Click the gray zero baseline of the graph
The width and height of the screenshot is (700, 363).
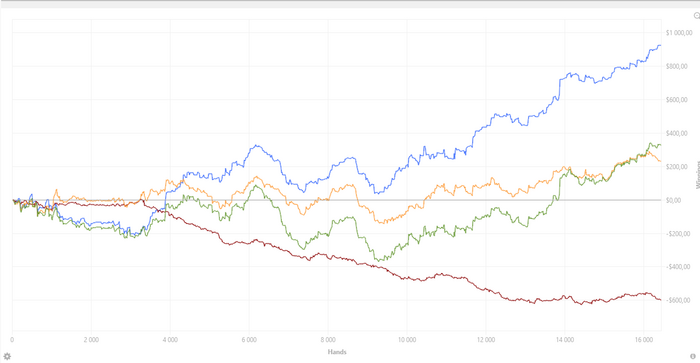[x=337, y=200]
